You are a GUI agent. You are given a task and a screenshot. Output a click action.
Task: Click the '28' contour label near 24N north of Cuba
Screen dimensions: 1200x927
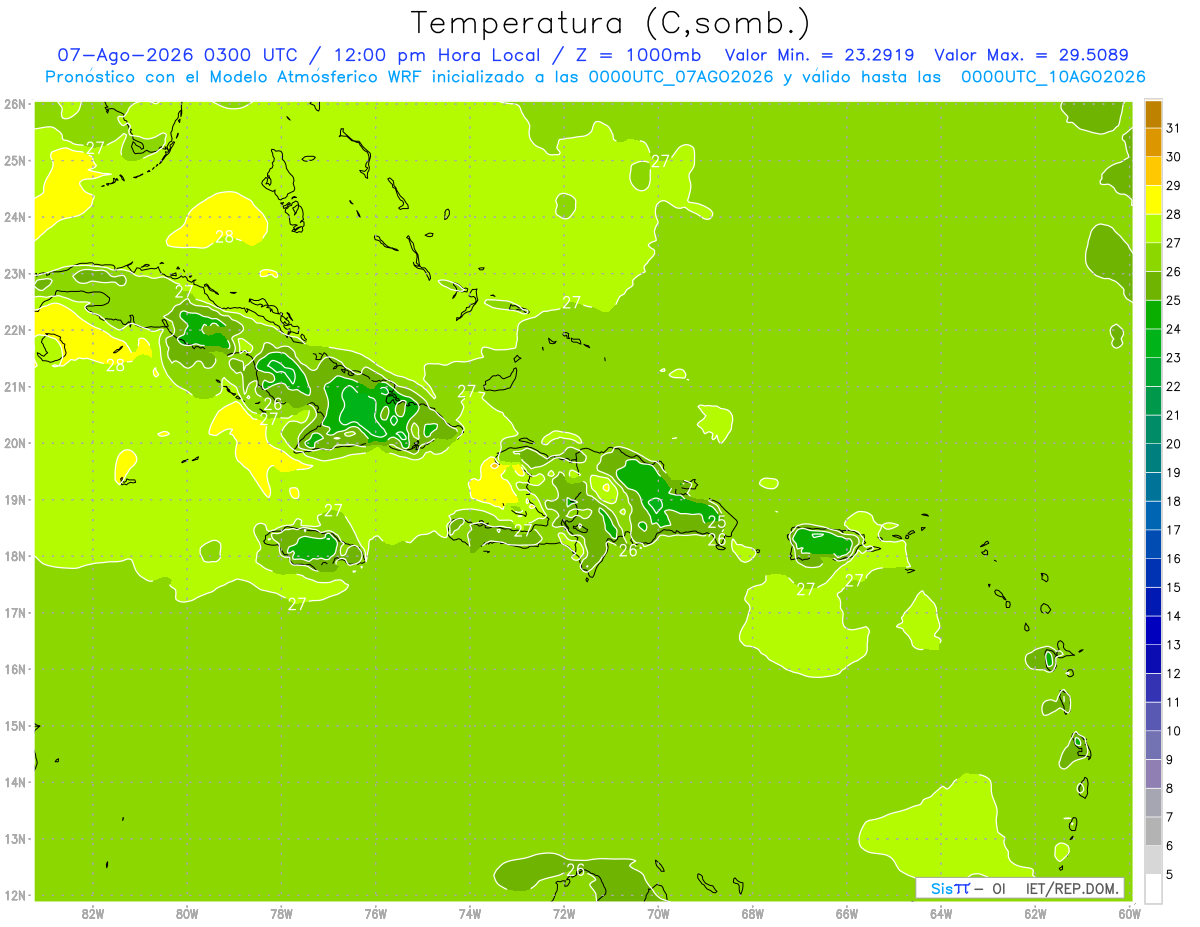click(224, 237)
